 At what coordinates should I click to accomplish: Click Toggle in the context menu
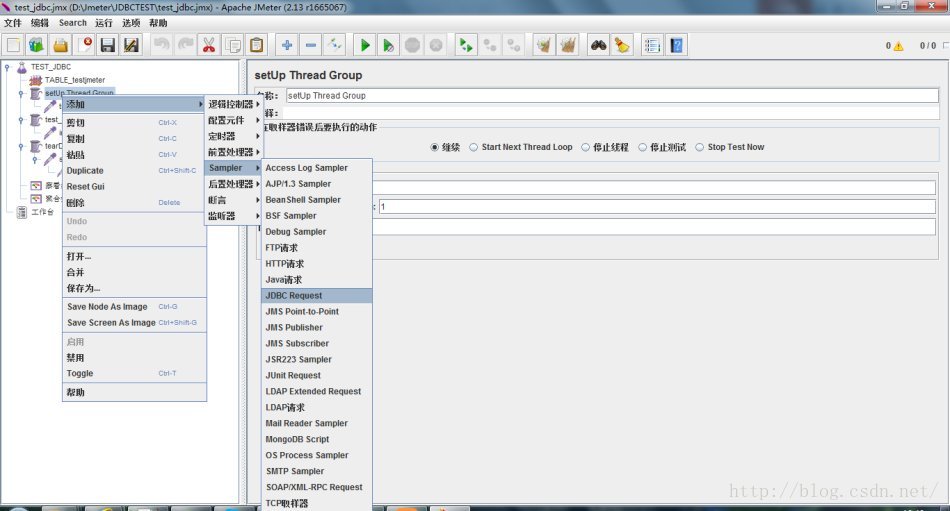tap(134, 373)
